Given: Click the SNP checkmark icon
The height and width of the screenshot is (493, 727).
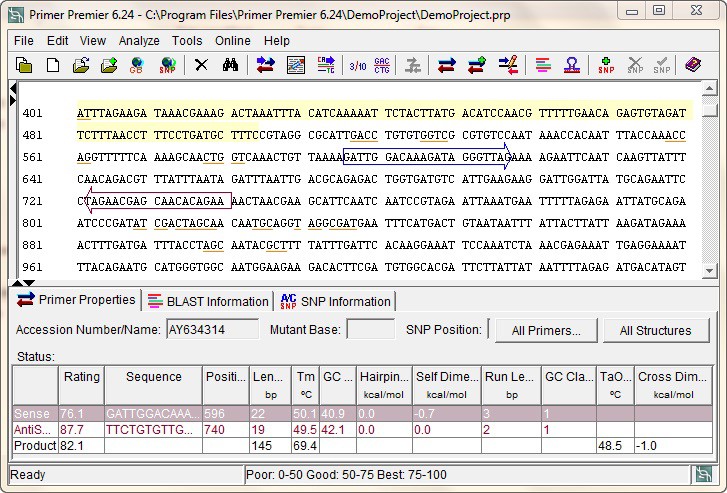Looking at the screenshot, I should click(x=662, y=65).
